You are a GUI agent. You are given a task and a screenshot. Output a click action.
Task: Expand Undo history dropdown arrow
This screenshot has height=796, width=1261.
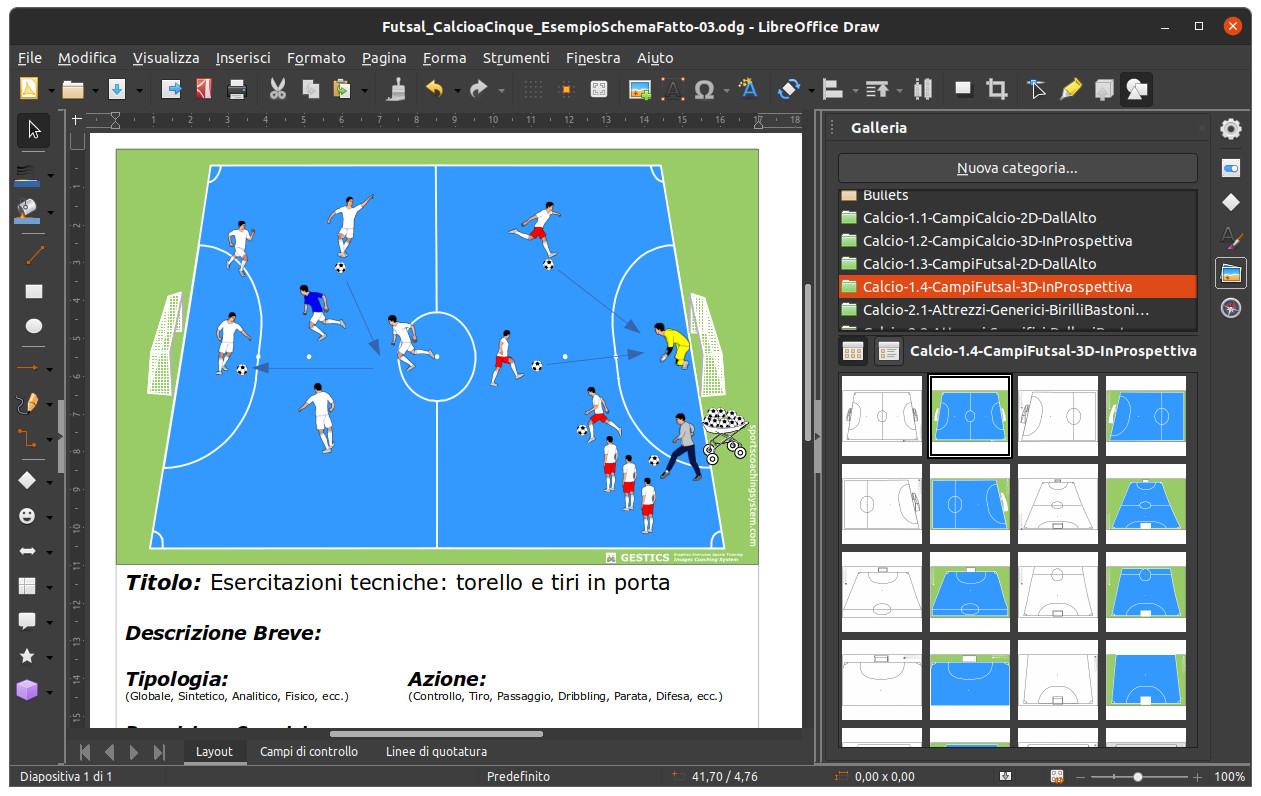(457, 90)
